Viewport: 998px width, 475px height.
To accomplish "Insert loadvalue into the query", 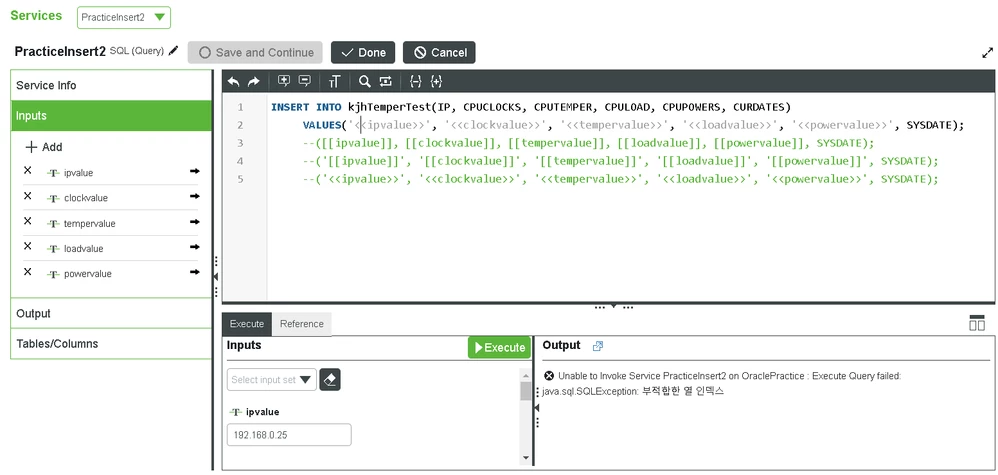I will (x=194, y=247).
